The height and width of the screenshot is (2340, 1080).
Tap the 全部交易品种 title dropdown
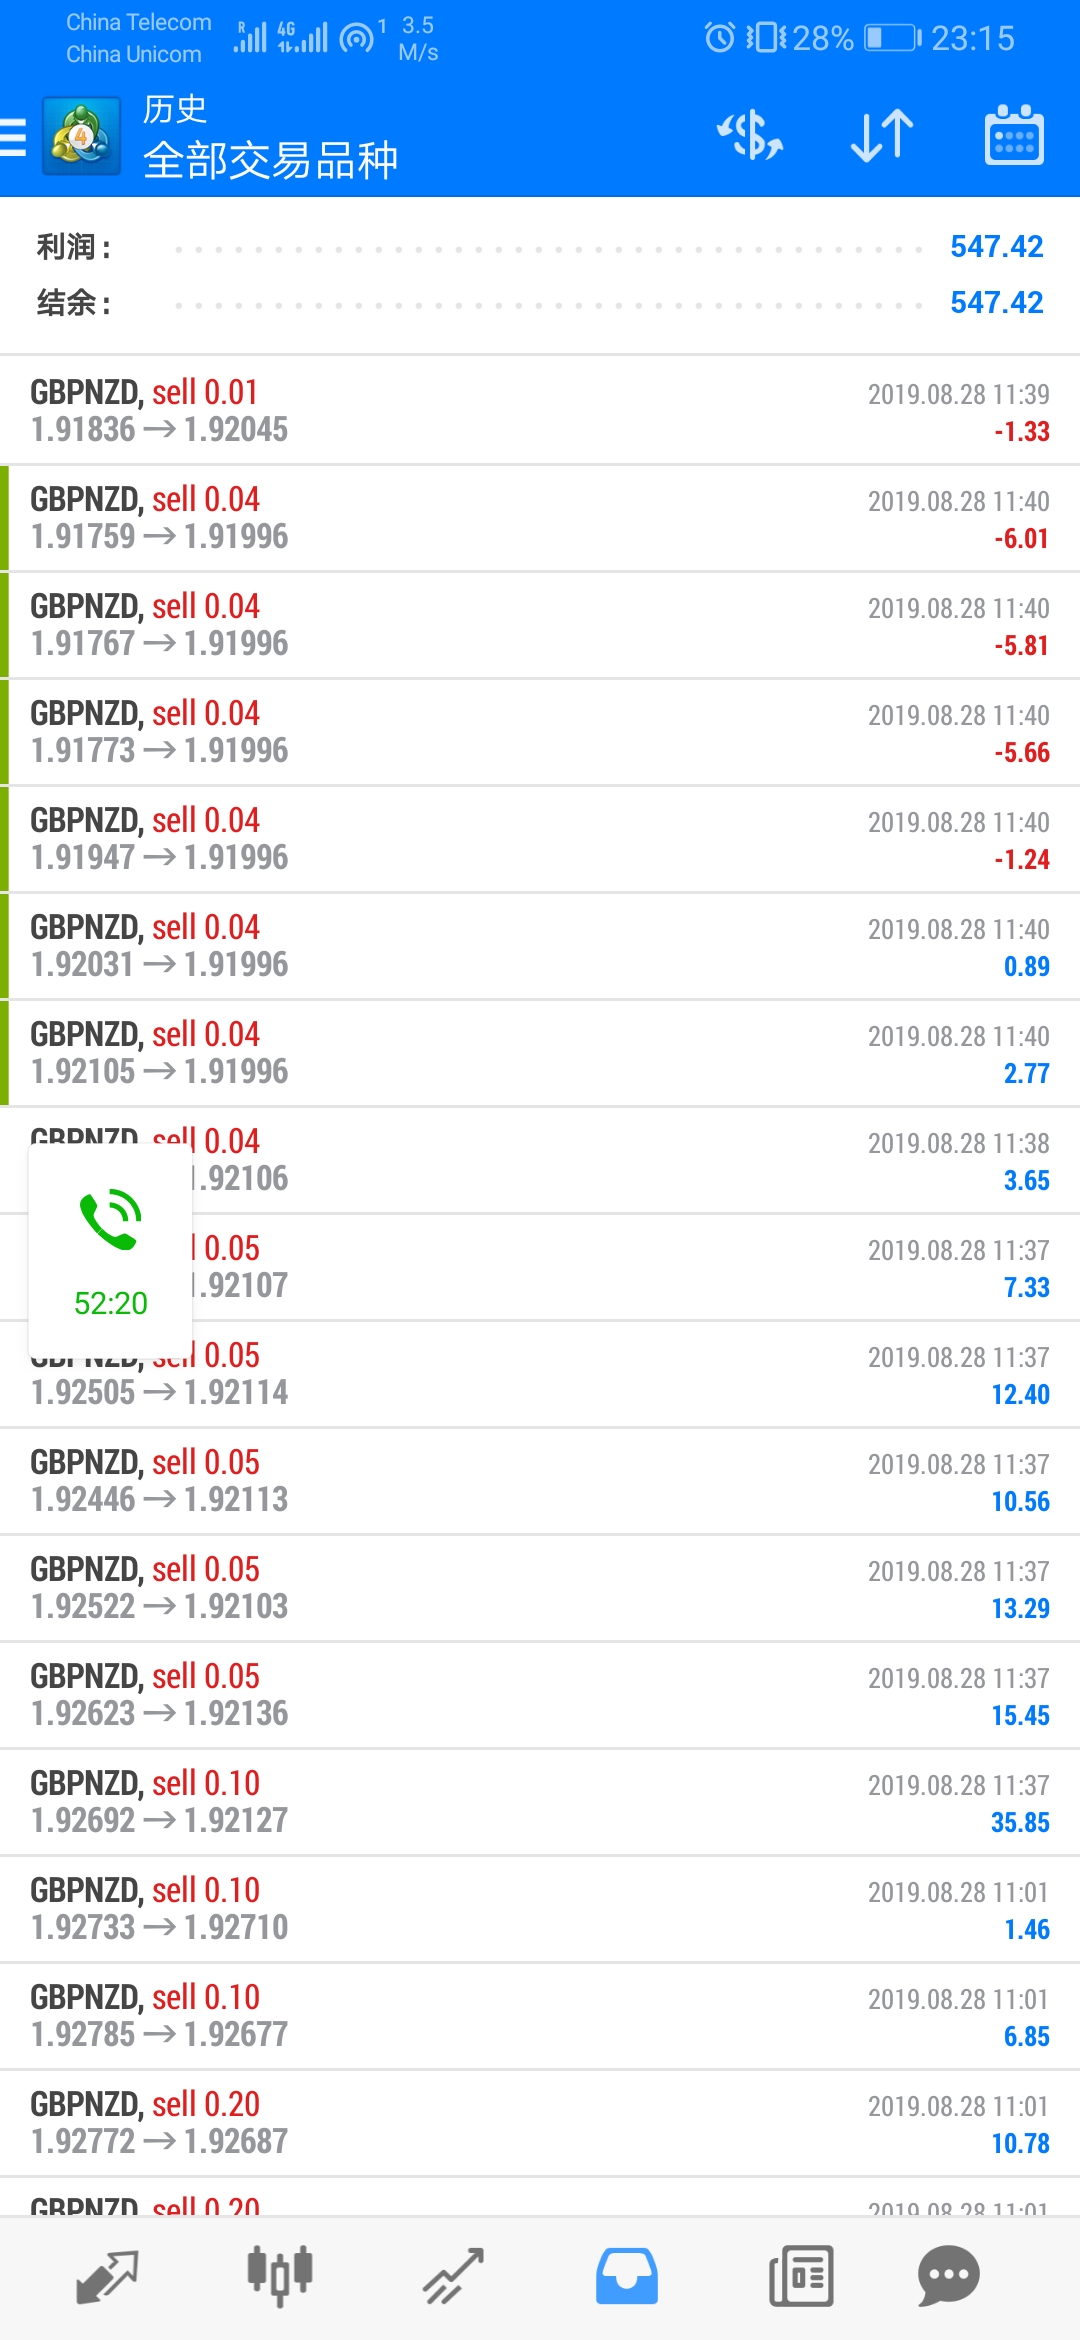tap(270, 160)
